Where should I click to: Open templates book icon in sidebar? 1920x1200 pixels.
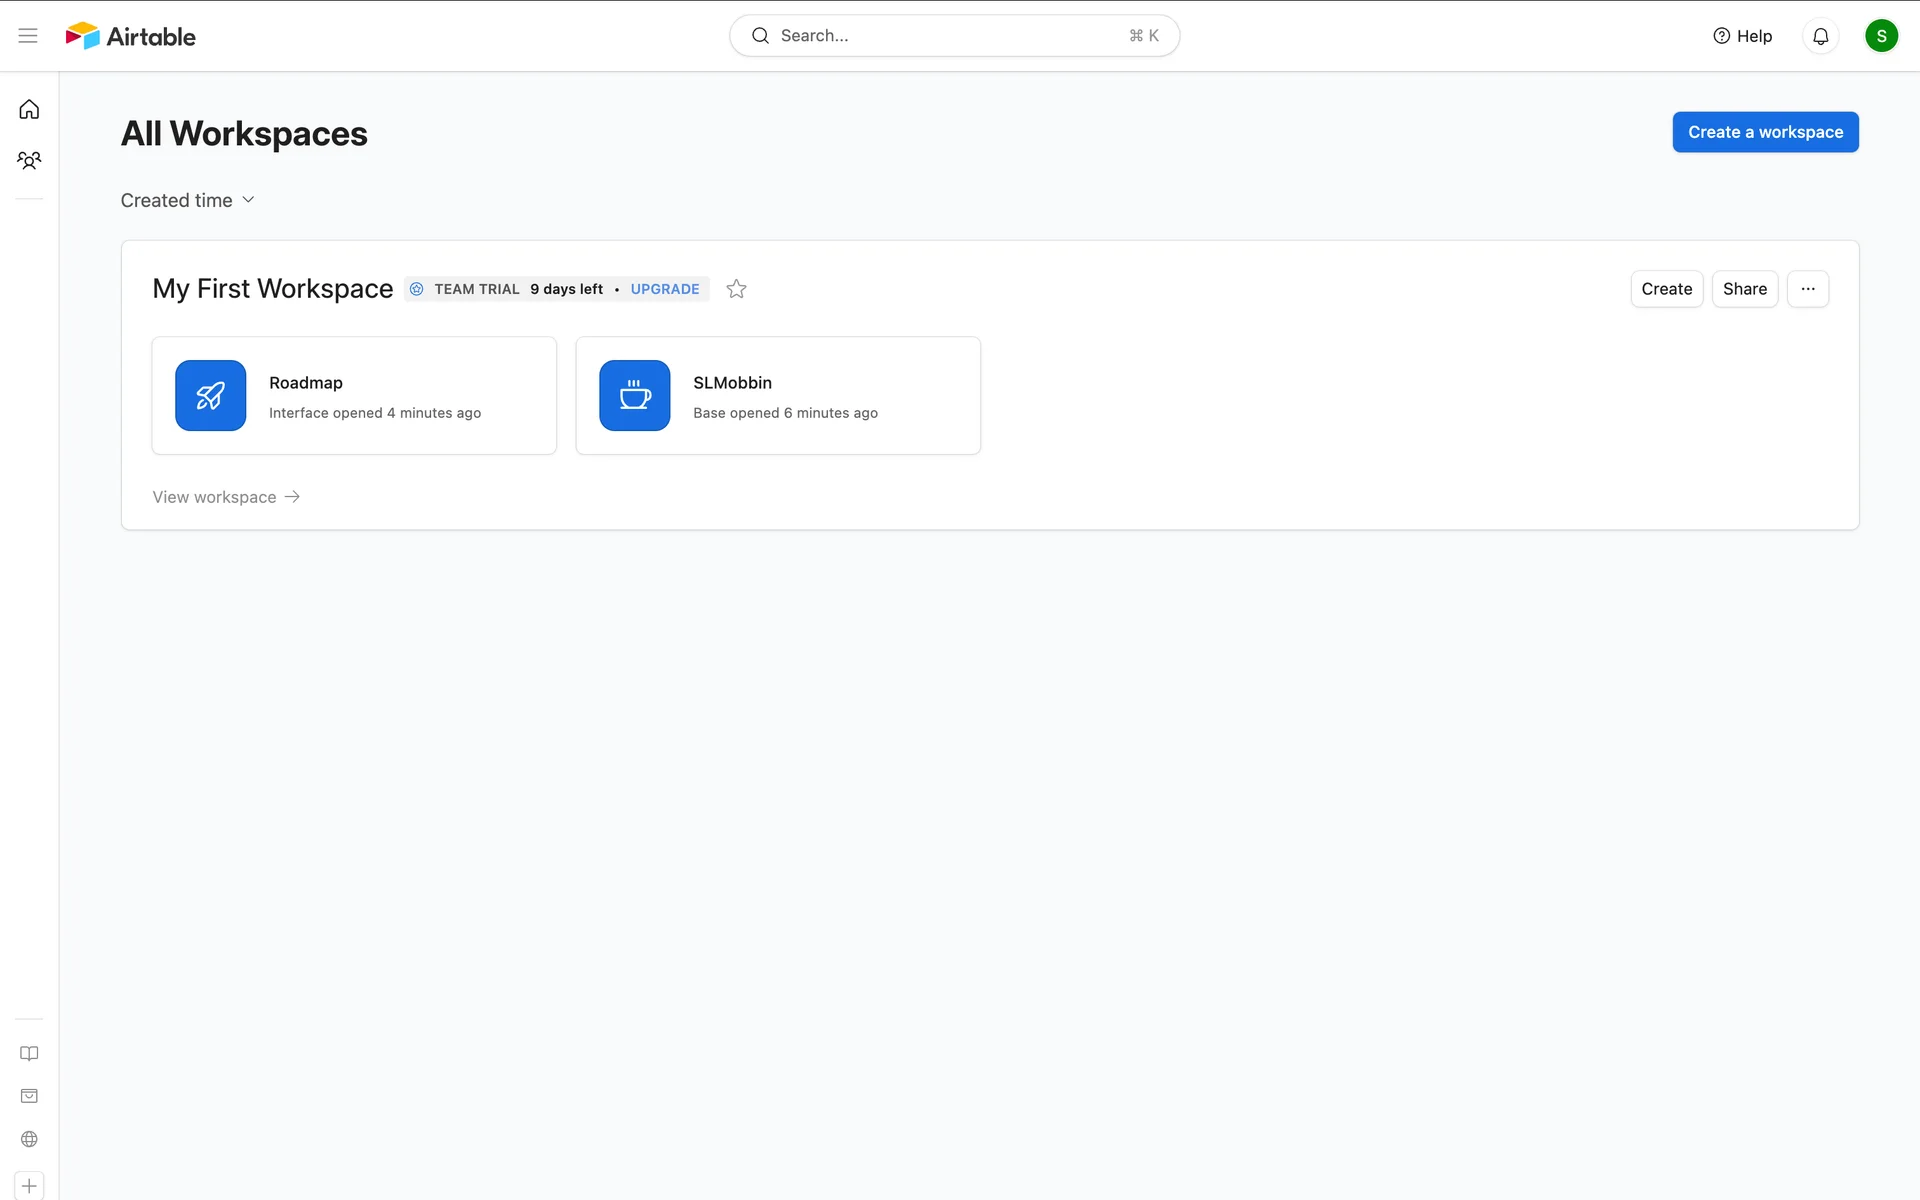(x=29, y=1053)
